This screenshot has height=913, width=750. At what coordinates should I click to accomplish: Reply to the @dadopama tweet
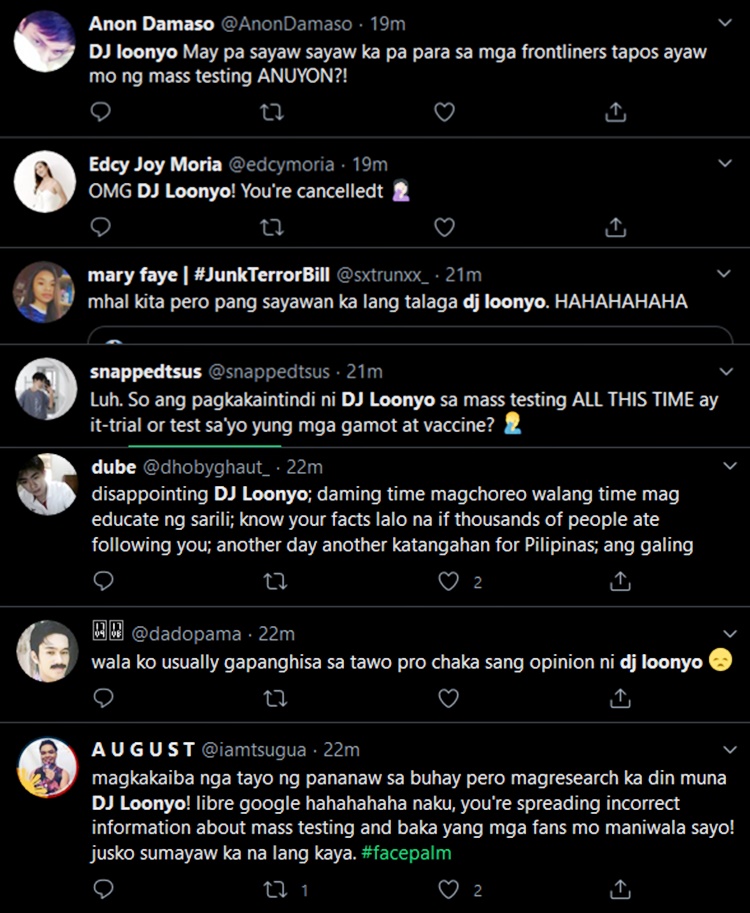click(101, 697)
